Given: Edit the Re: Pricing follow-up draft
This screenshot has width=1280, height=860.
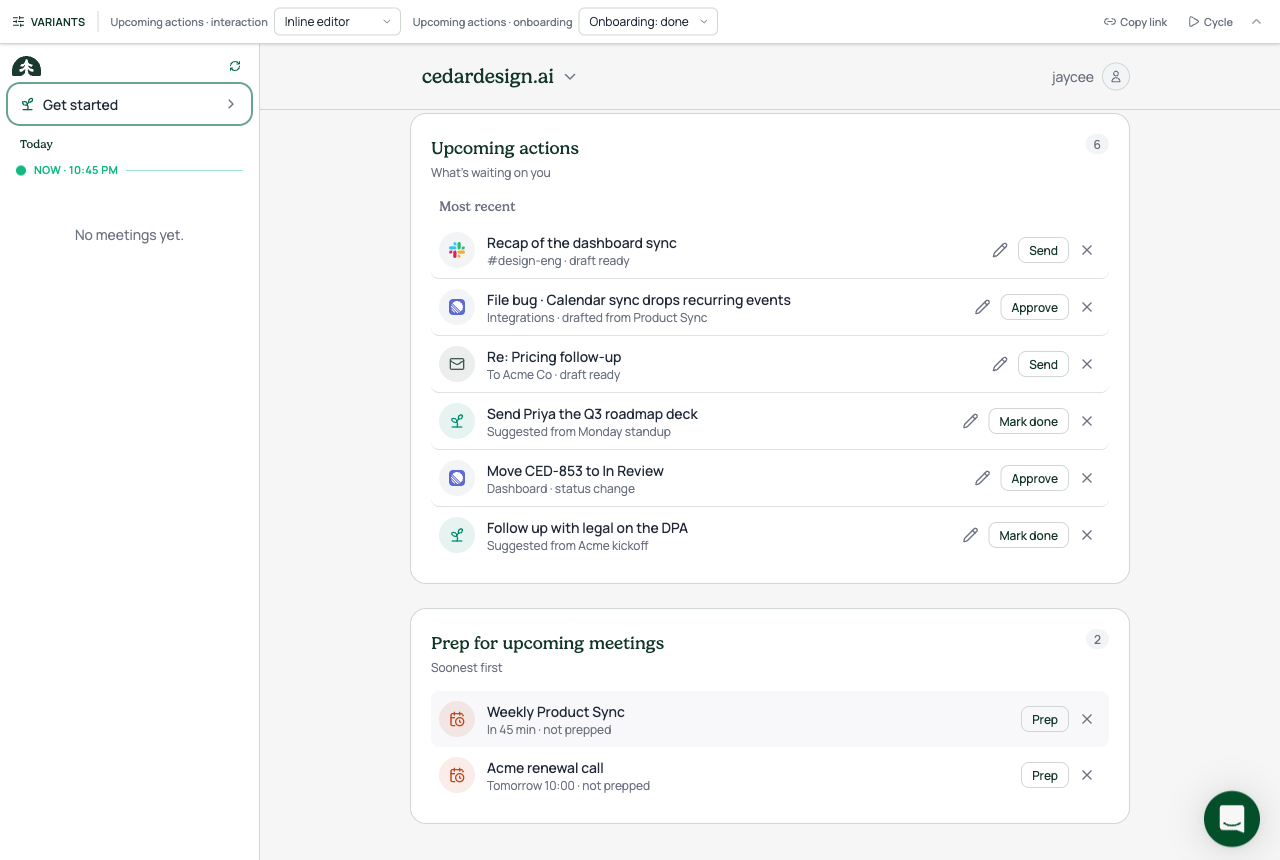Looking at the screenshot, I should pyautogui.click(x=1000, y=364).
